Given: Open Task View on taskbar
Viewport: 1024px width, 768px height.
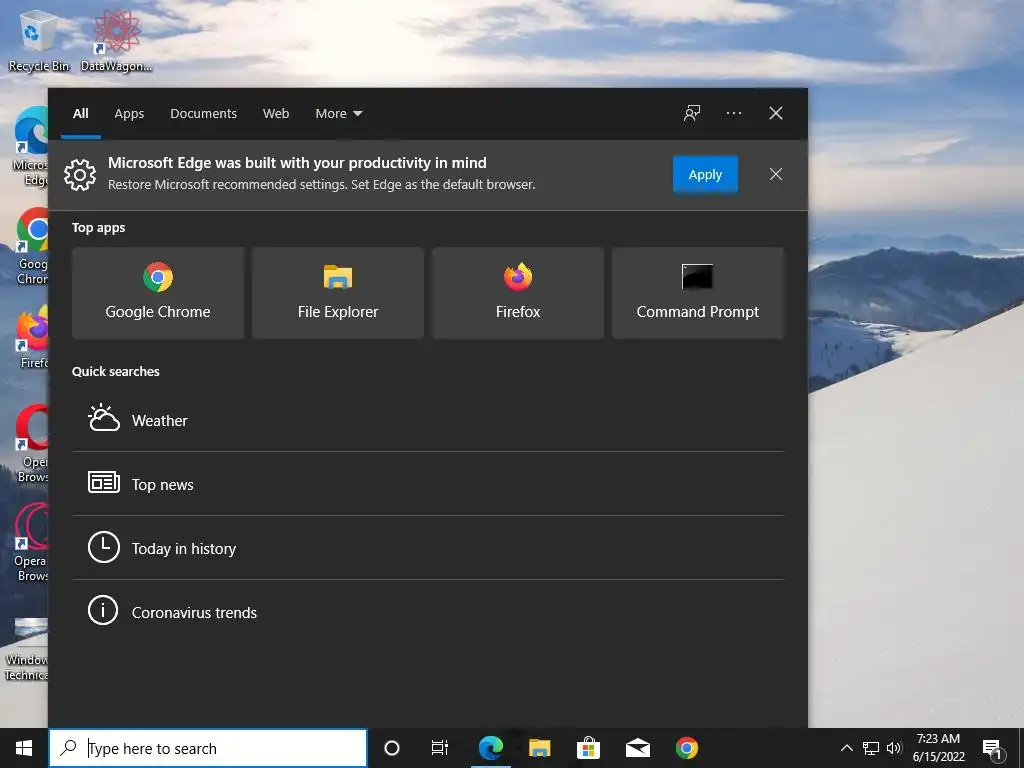Looking at the screenshot, I should (440, 748).
